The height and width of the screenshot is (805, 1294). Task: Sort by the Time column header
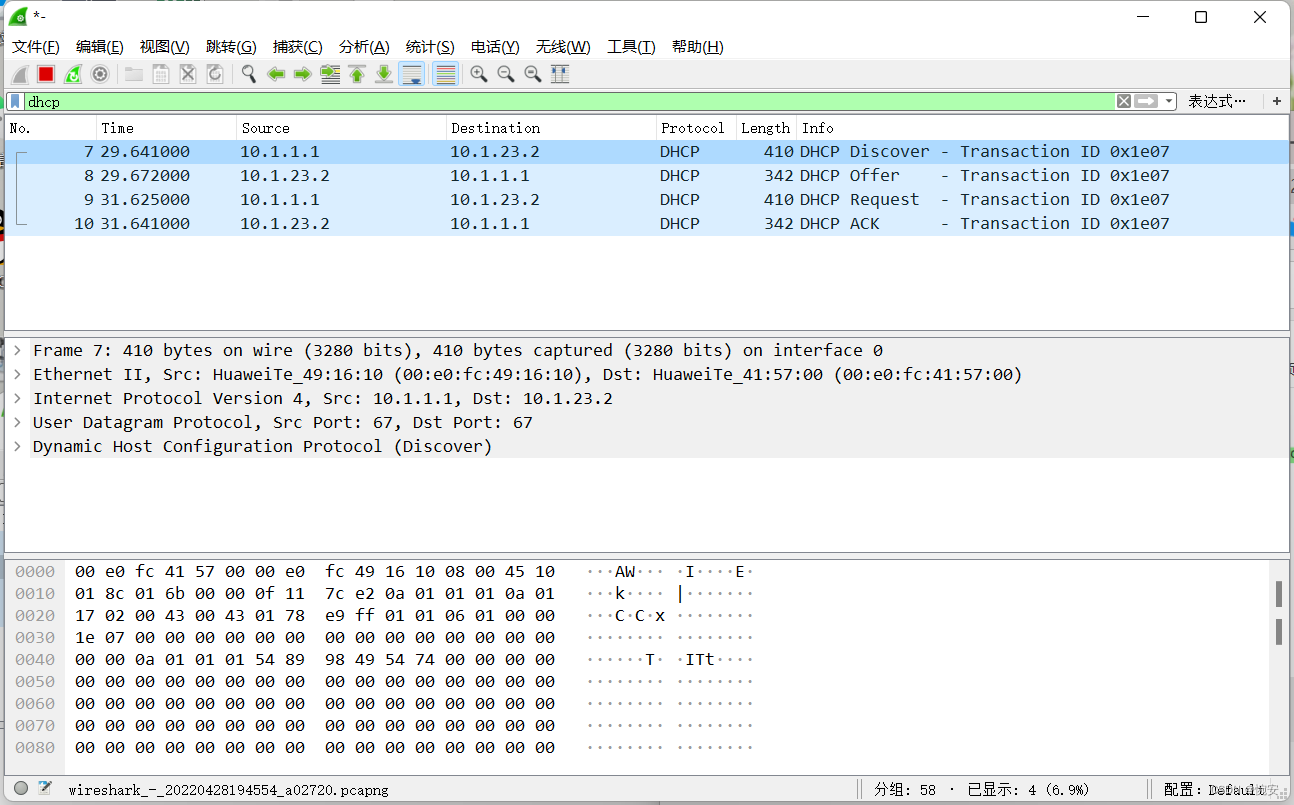point(167,128)
